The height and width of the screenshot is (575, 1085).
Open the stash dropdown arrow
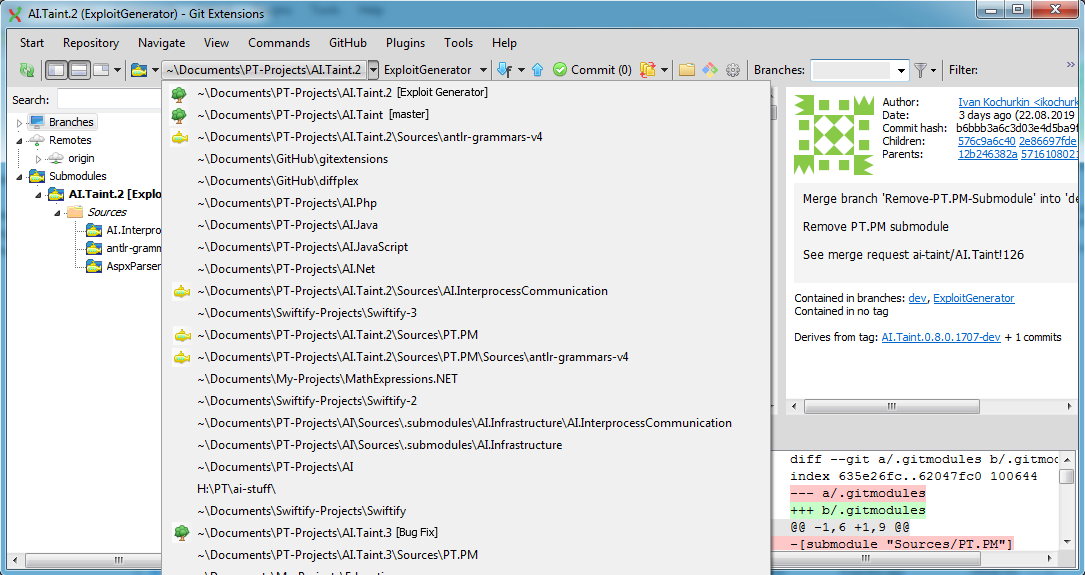665,70
